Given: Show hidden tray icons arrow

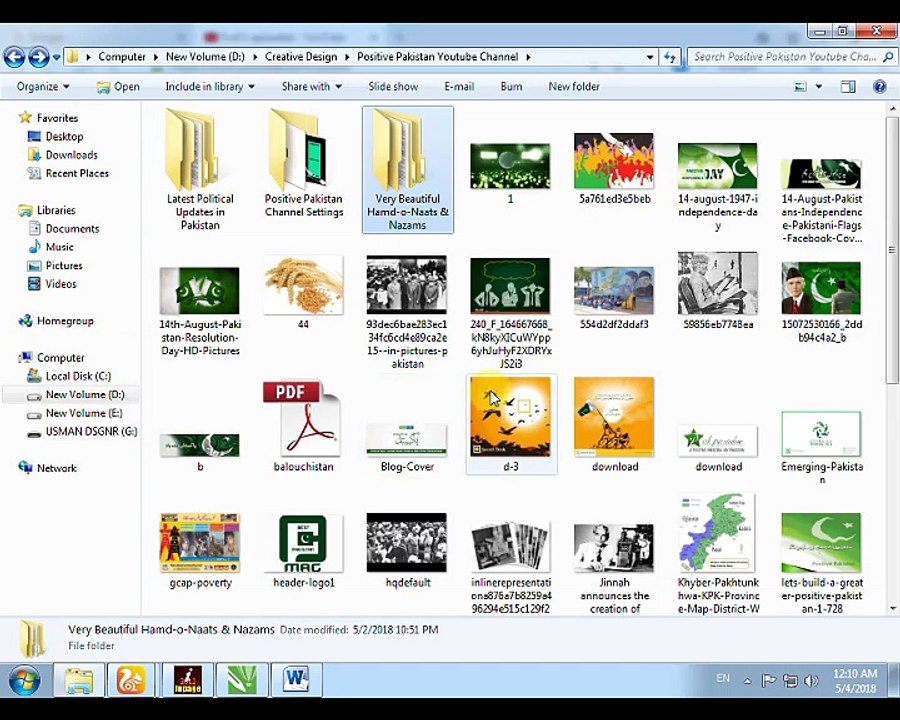Looking at the screenshot, I should point(747,682).
